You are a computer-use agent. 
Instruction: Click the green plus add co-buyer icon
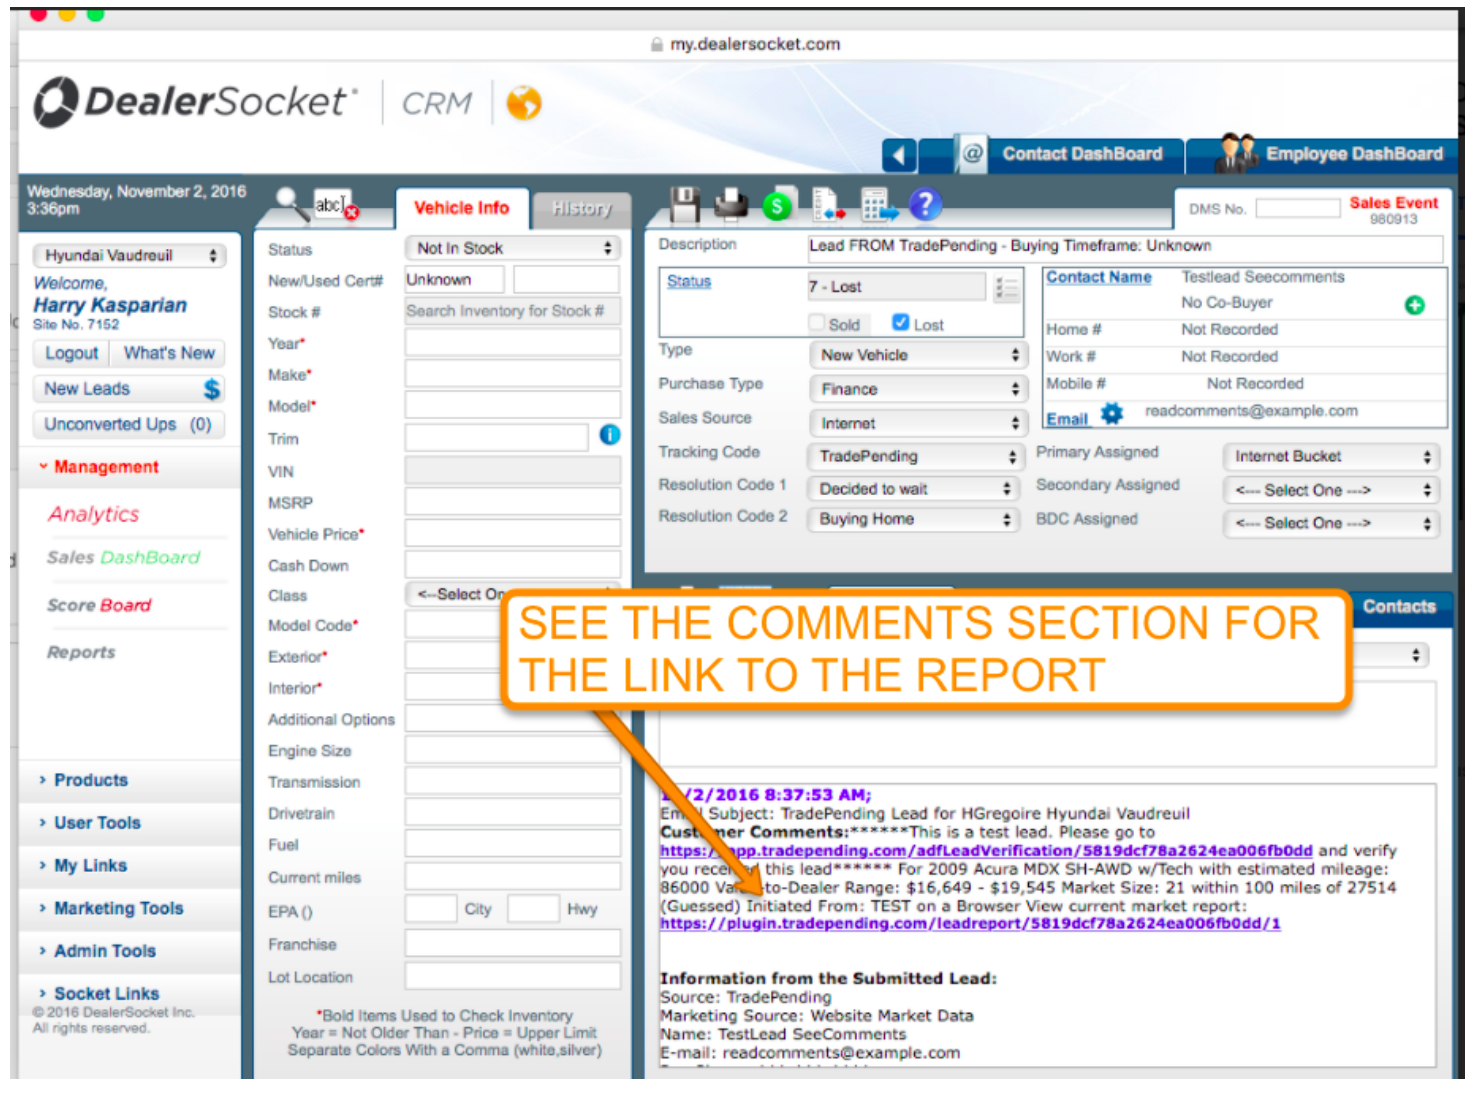tap(1415, 305)
